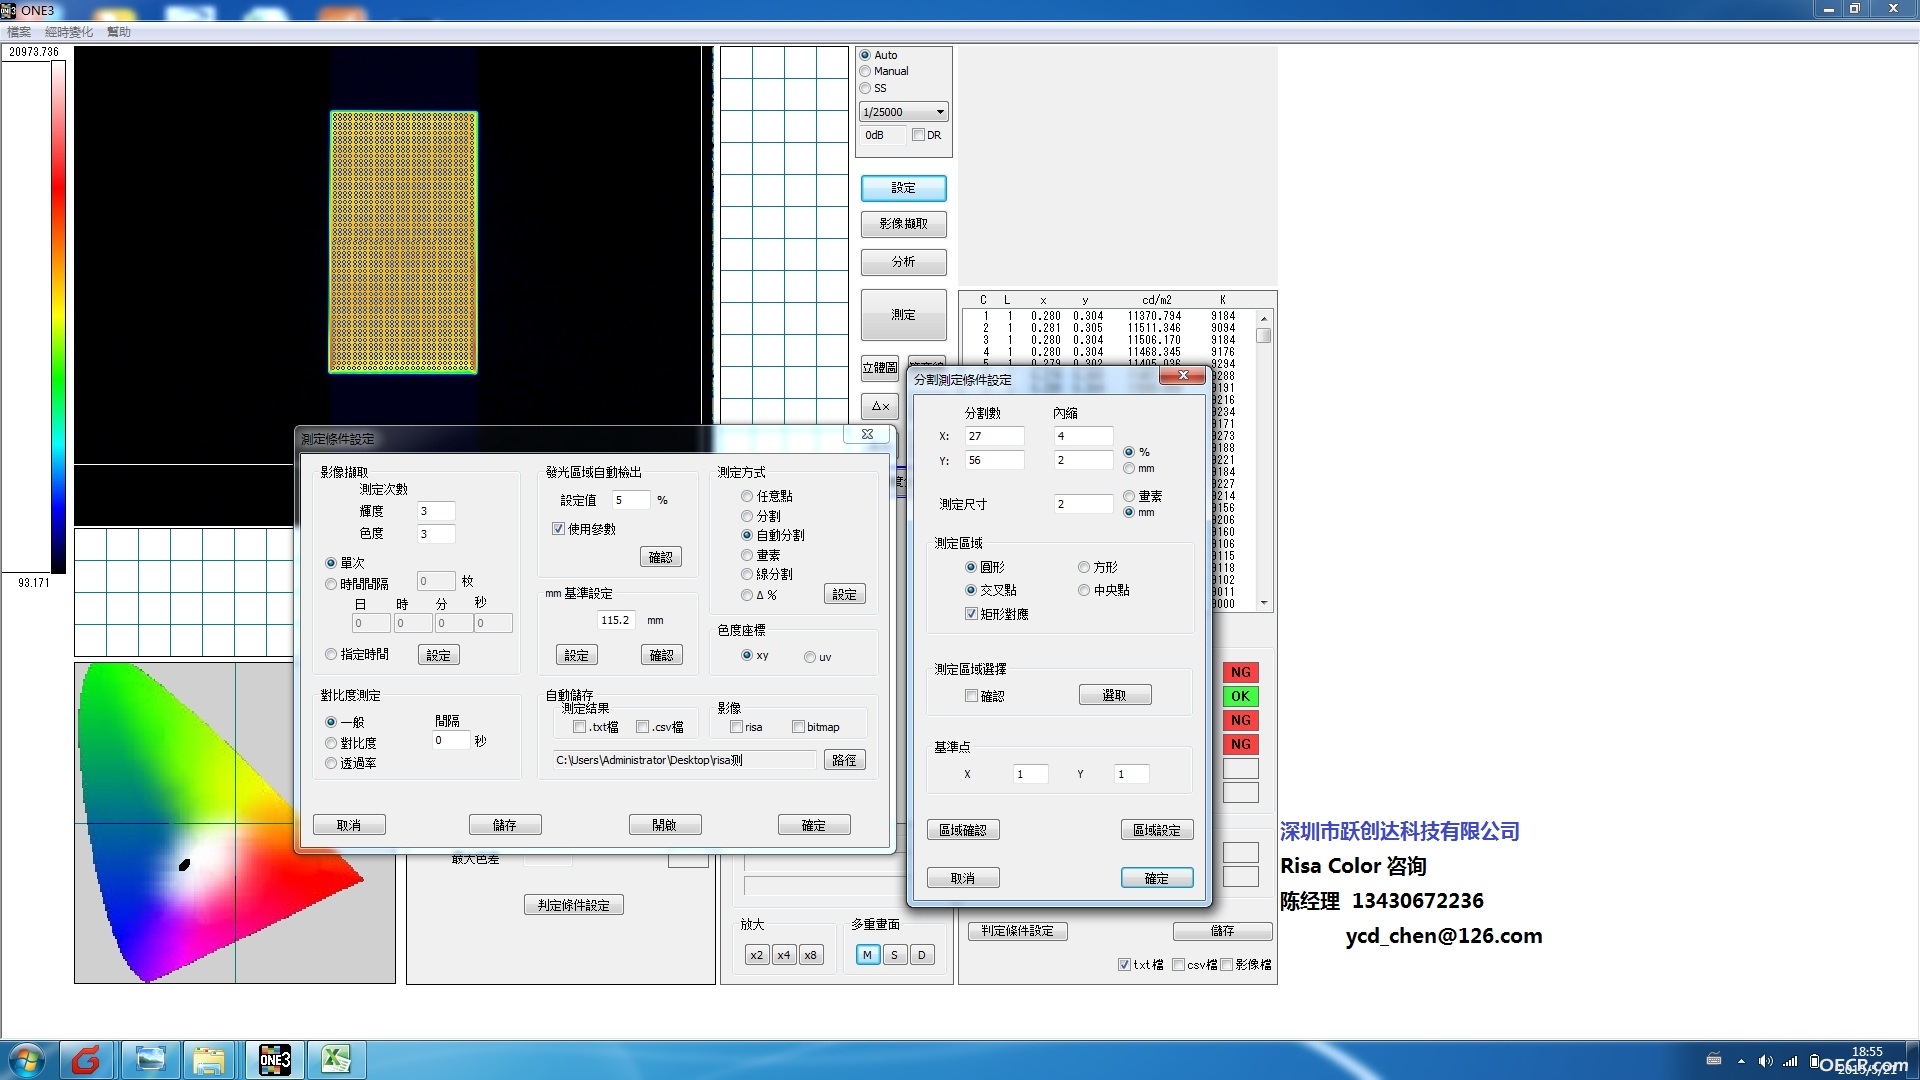The height and width of the screenshot is (1080, 1920).
Task: Open Windows Start menu orb
Action: [x=27, y=1060]
